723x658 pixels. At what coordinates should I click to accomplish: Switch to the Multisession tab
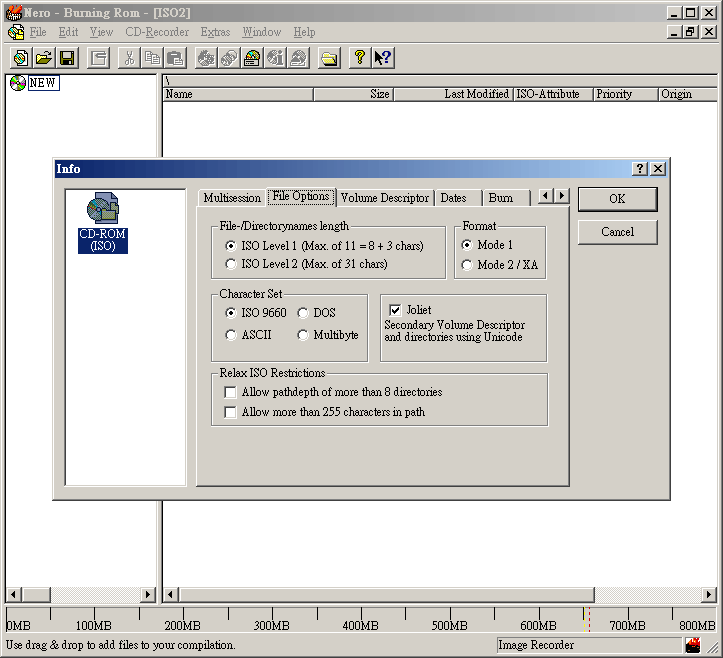pyautogui.click(x=232, y=198)
